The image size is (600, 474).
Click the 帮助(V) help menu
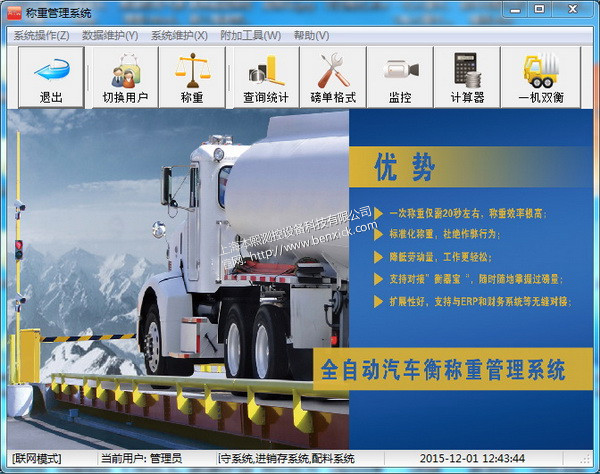point(311,36)
